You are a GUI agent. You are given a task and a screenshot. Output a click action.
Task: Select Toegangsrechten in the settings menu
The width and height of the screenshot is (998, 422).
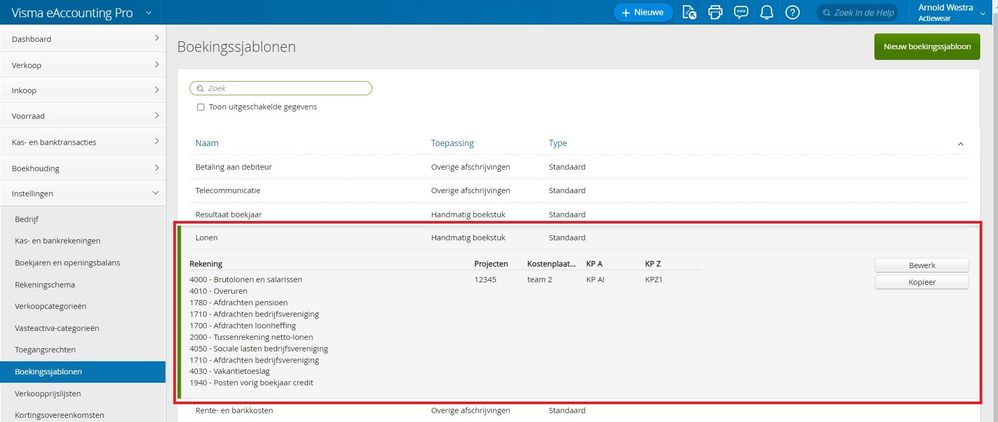point(45,349)
